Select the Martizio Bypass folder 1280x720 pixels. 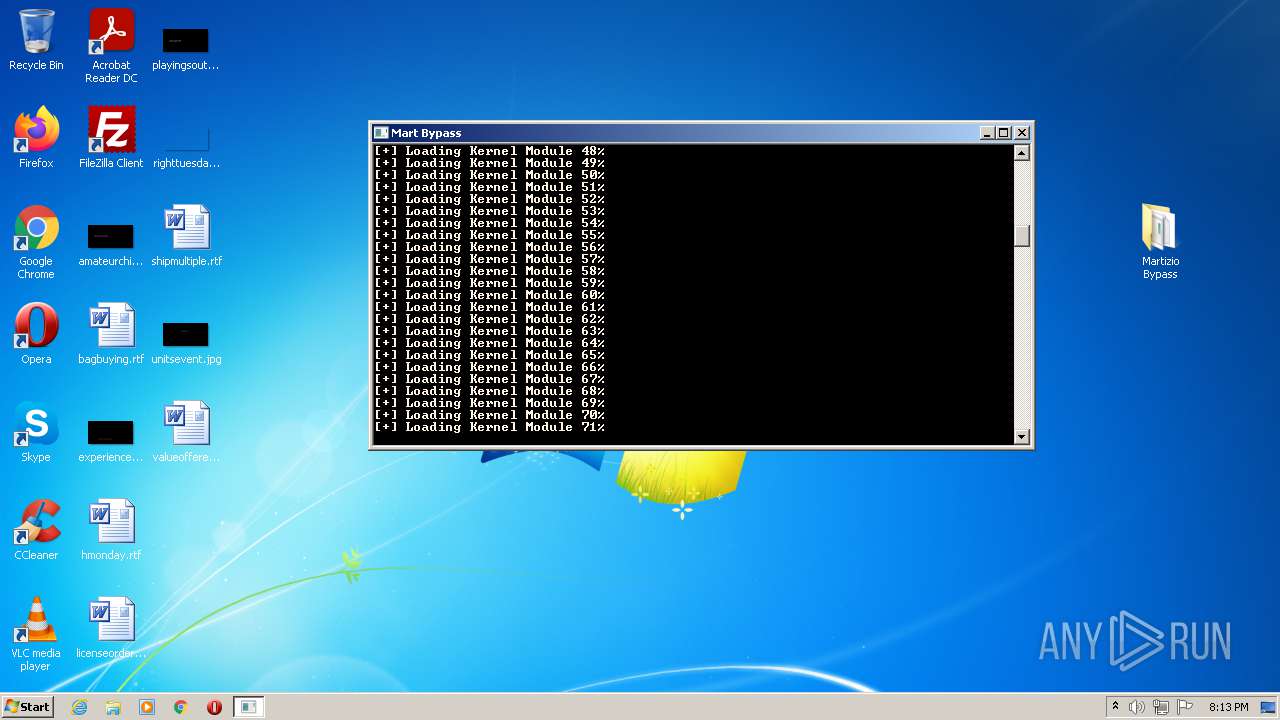pos(1160,242)
